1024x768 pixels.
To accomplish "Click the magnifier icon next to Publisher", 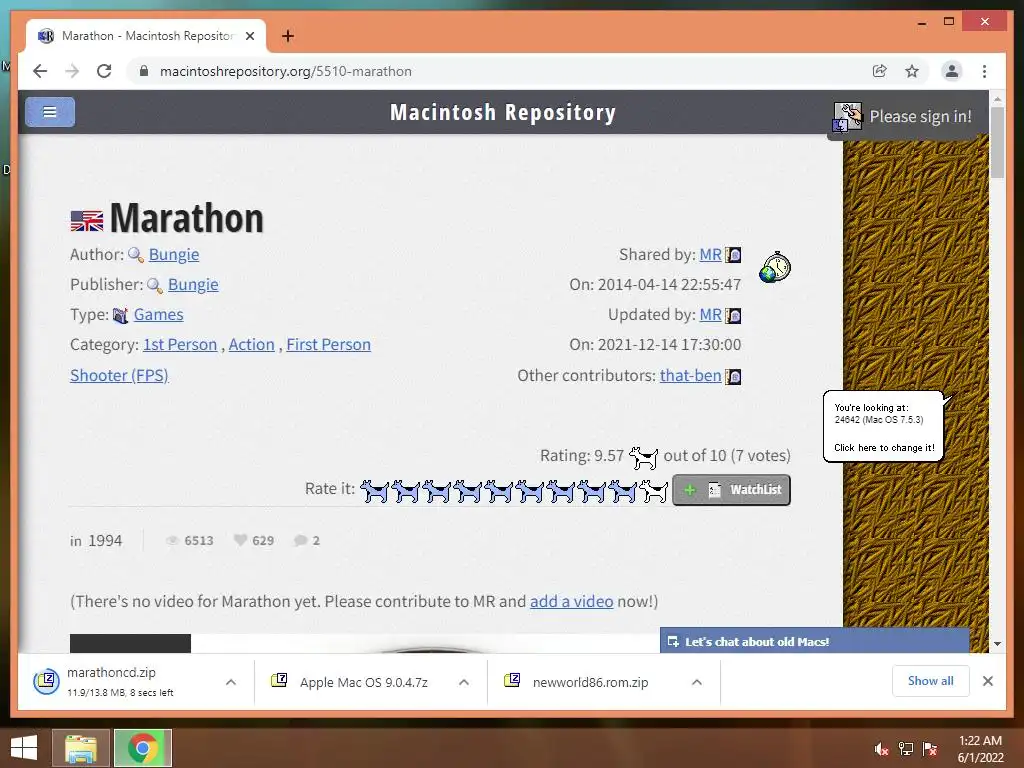I will click(155, 285).
